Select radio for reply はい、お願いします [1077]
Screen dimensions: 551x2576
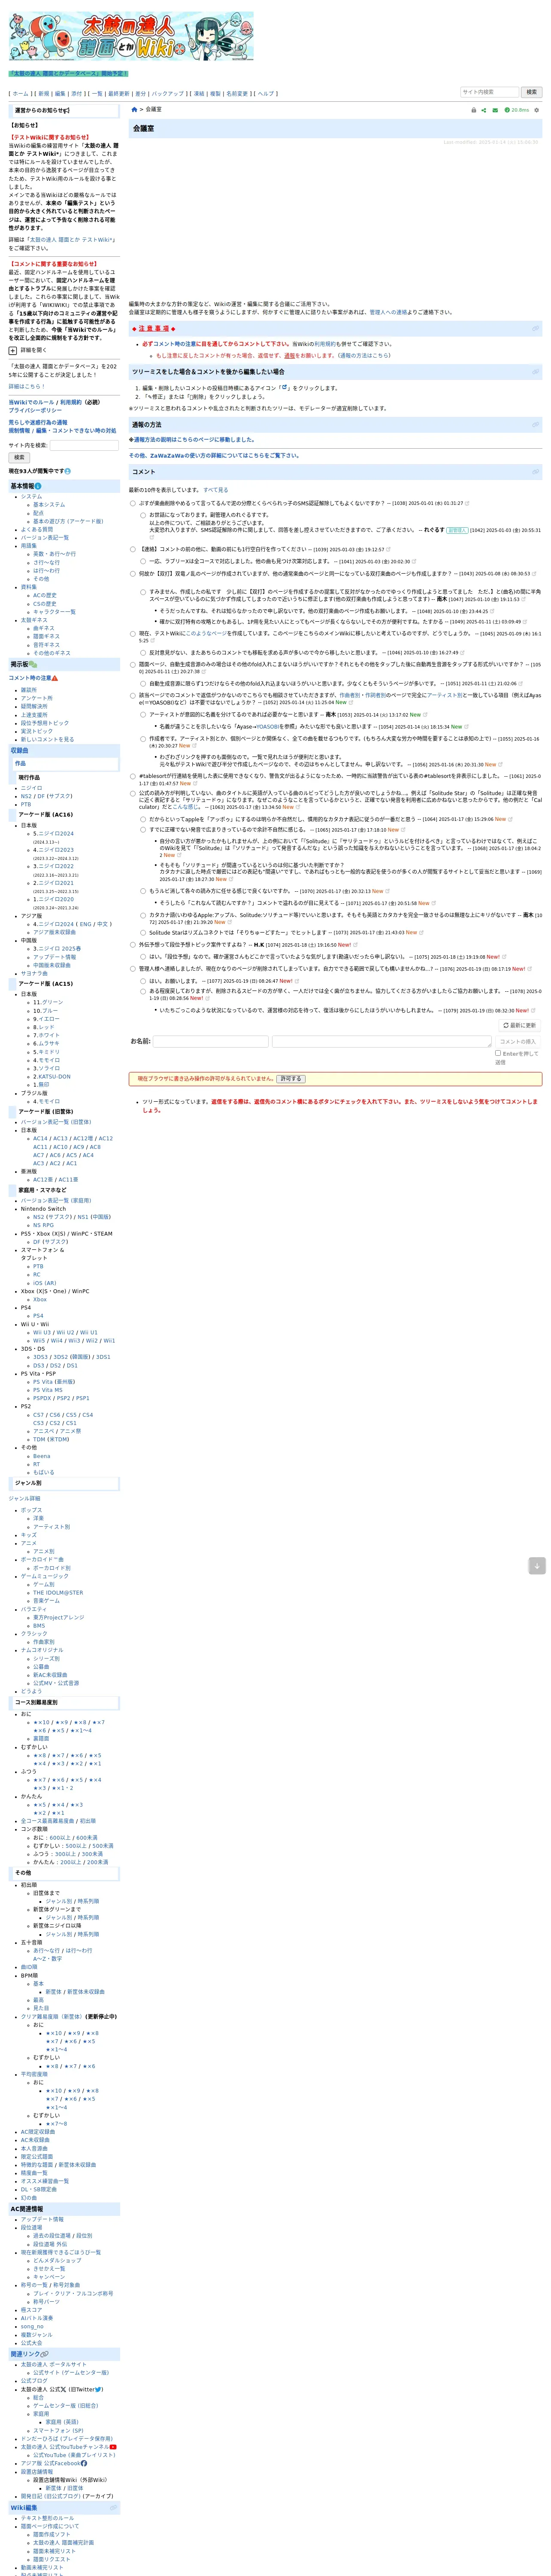[143, 981]
